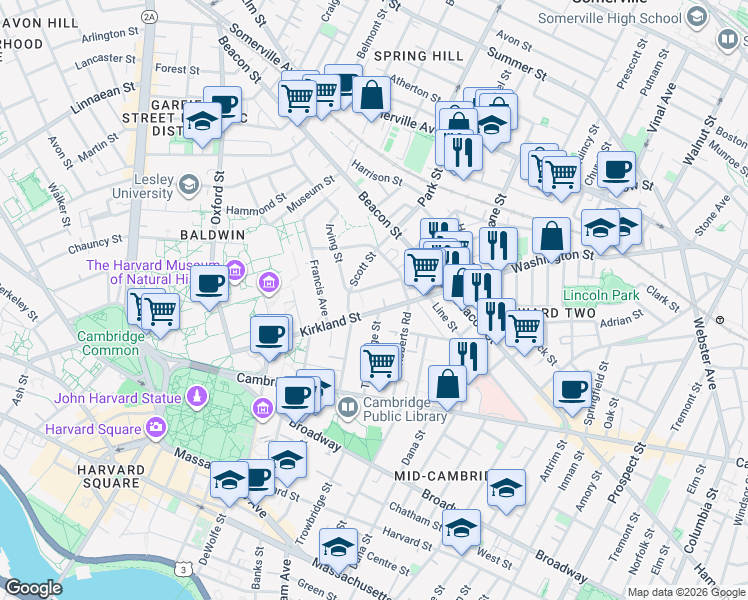This screenshot has height=600, width=748.
Task: Click restaurant marker below Somerville Ave near Park St
Action: [x=463, y=153]
